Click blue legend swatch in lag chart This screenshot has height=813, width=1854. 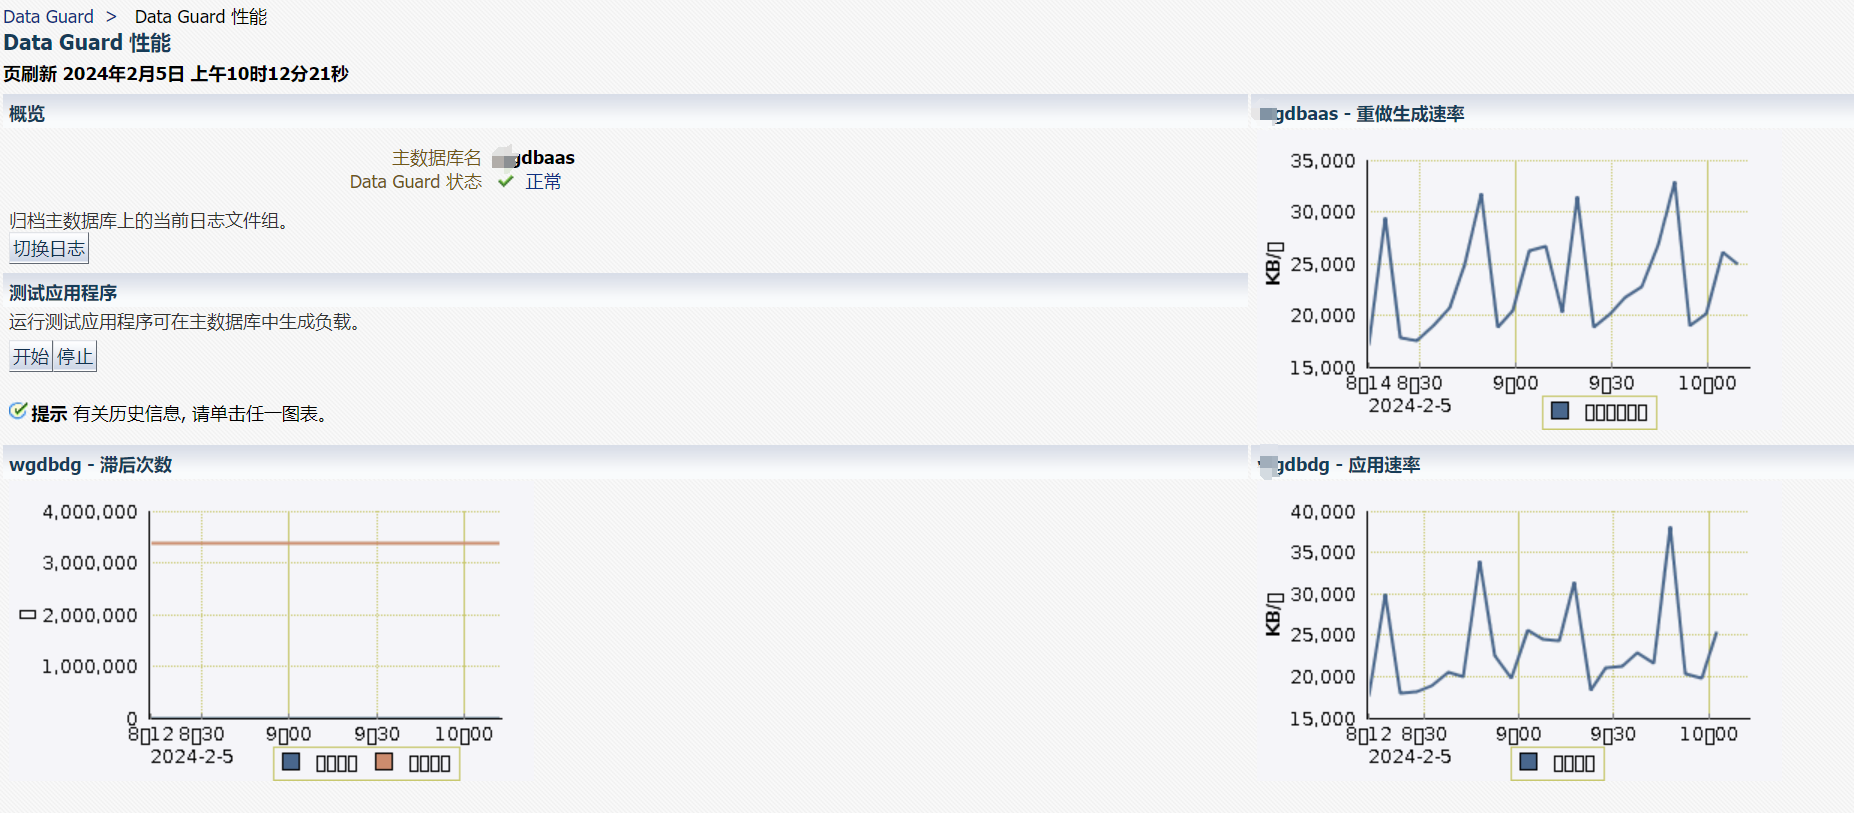tap(291, 762)
